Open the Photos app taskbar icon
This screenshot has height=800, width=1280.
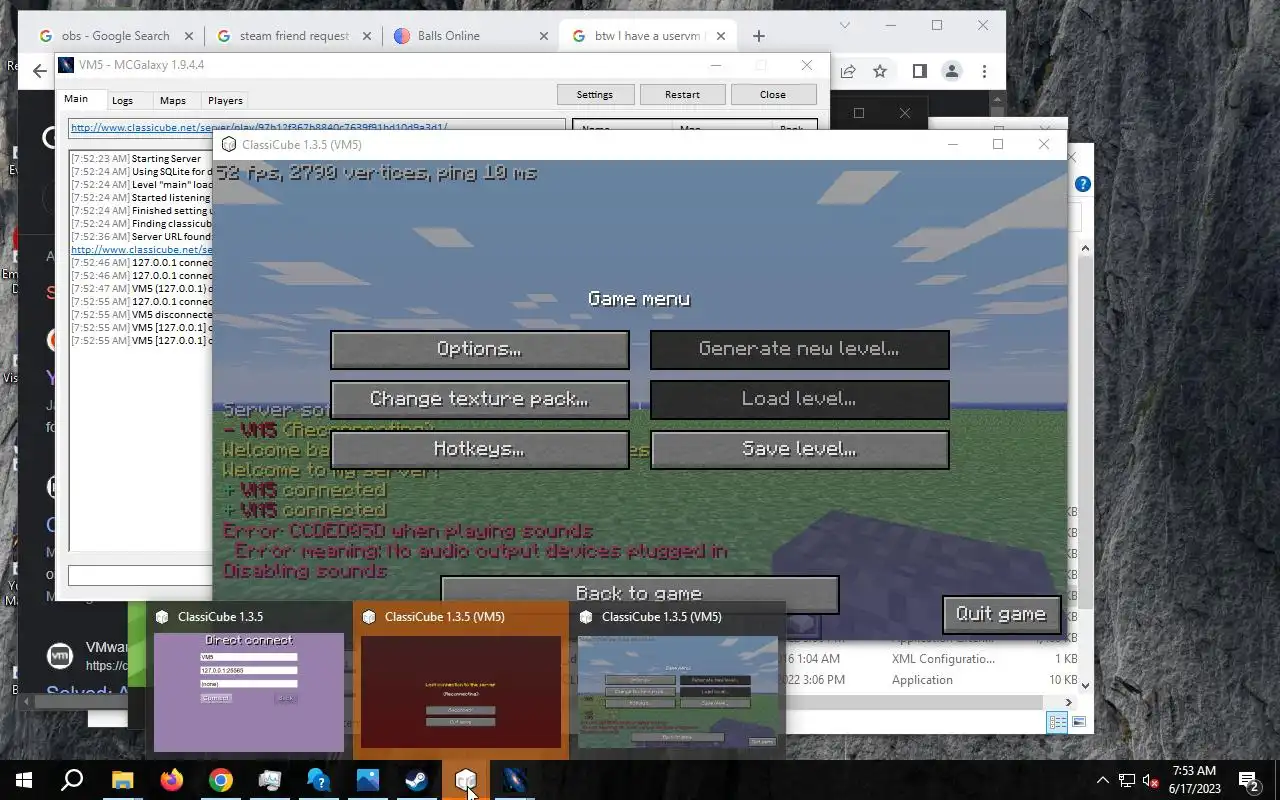coord(367,780)
